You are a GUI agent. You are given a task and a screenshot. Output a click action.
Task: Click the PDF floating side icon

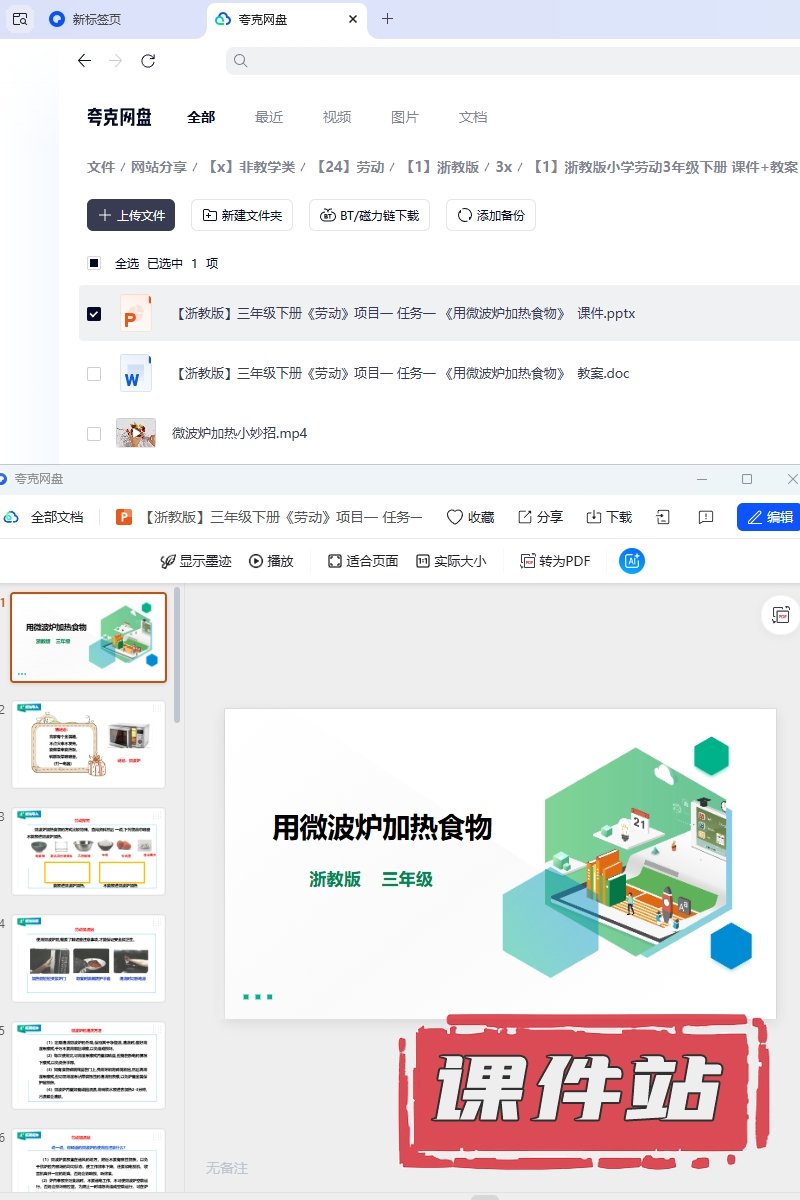click(781, 615)
